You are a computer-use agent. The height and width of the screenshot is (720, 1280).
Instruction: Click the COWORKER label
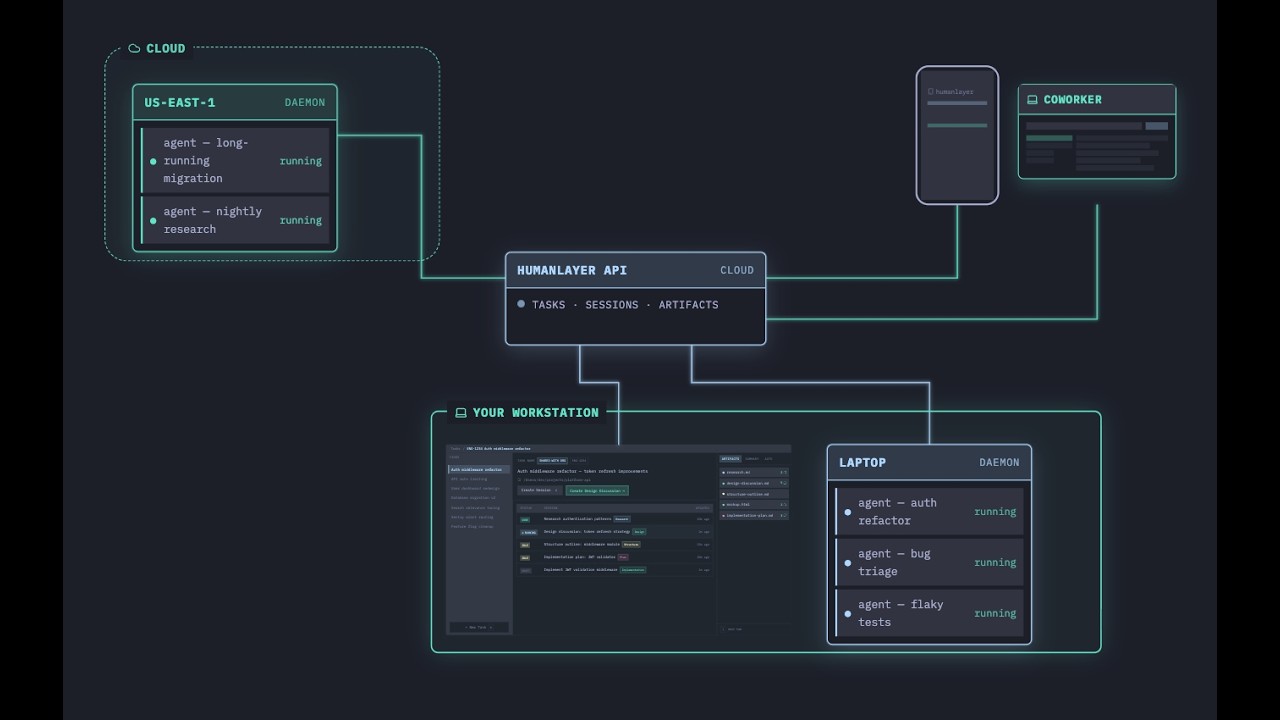pyautogui.click(x=1072, y=100)
